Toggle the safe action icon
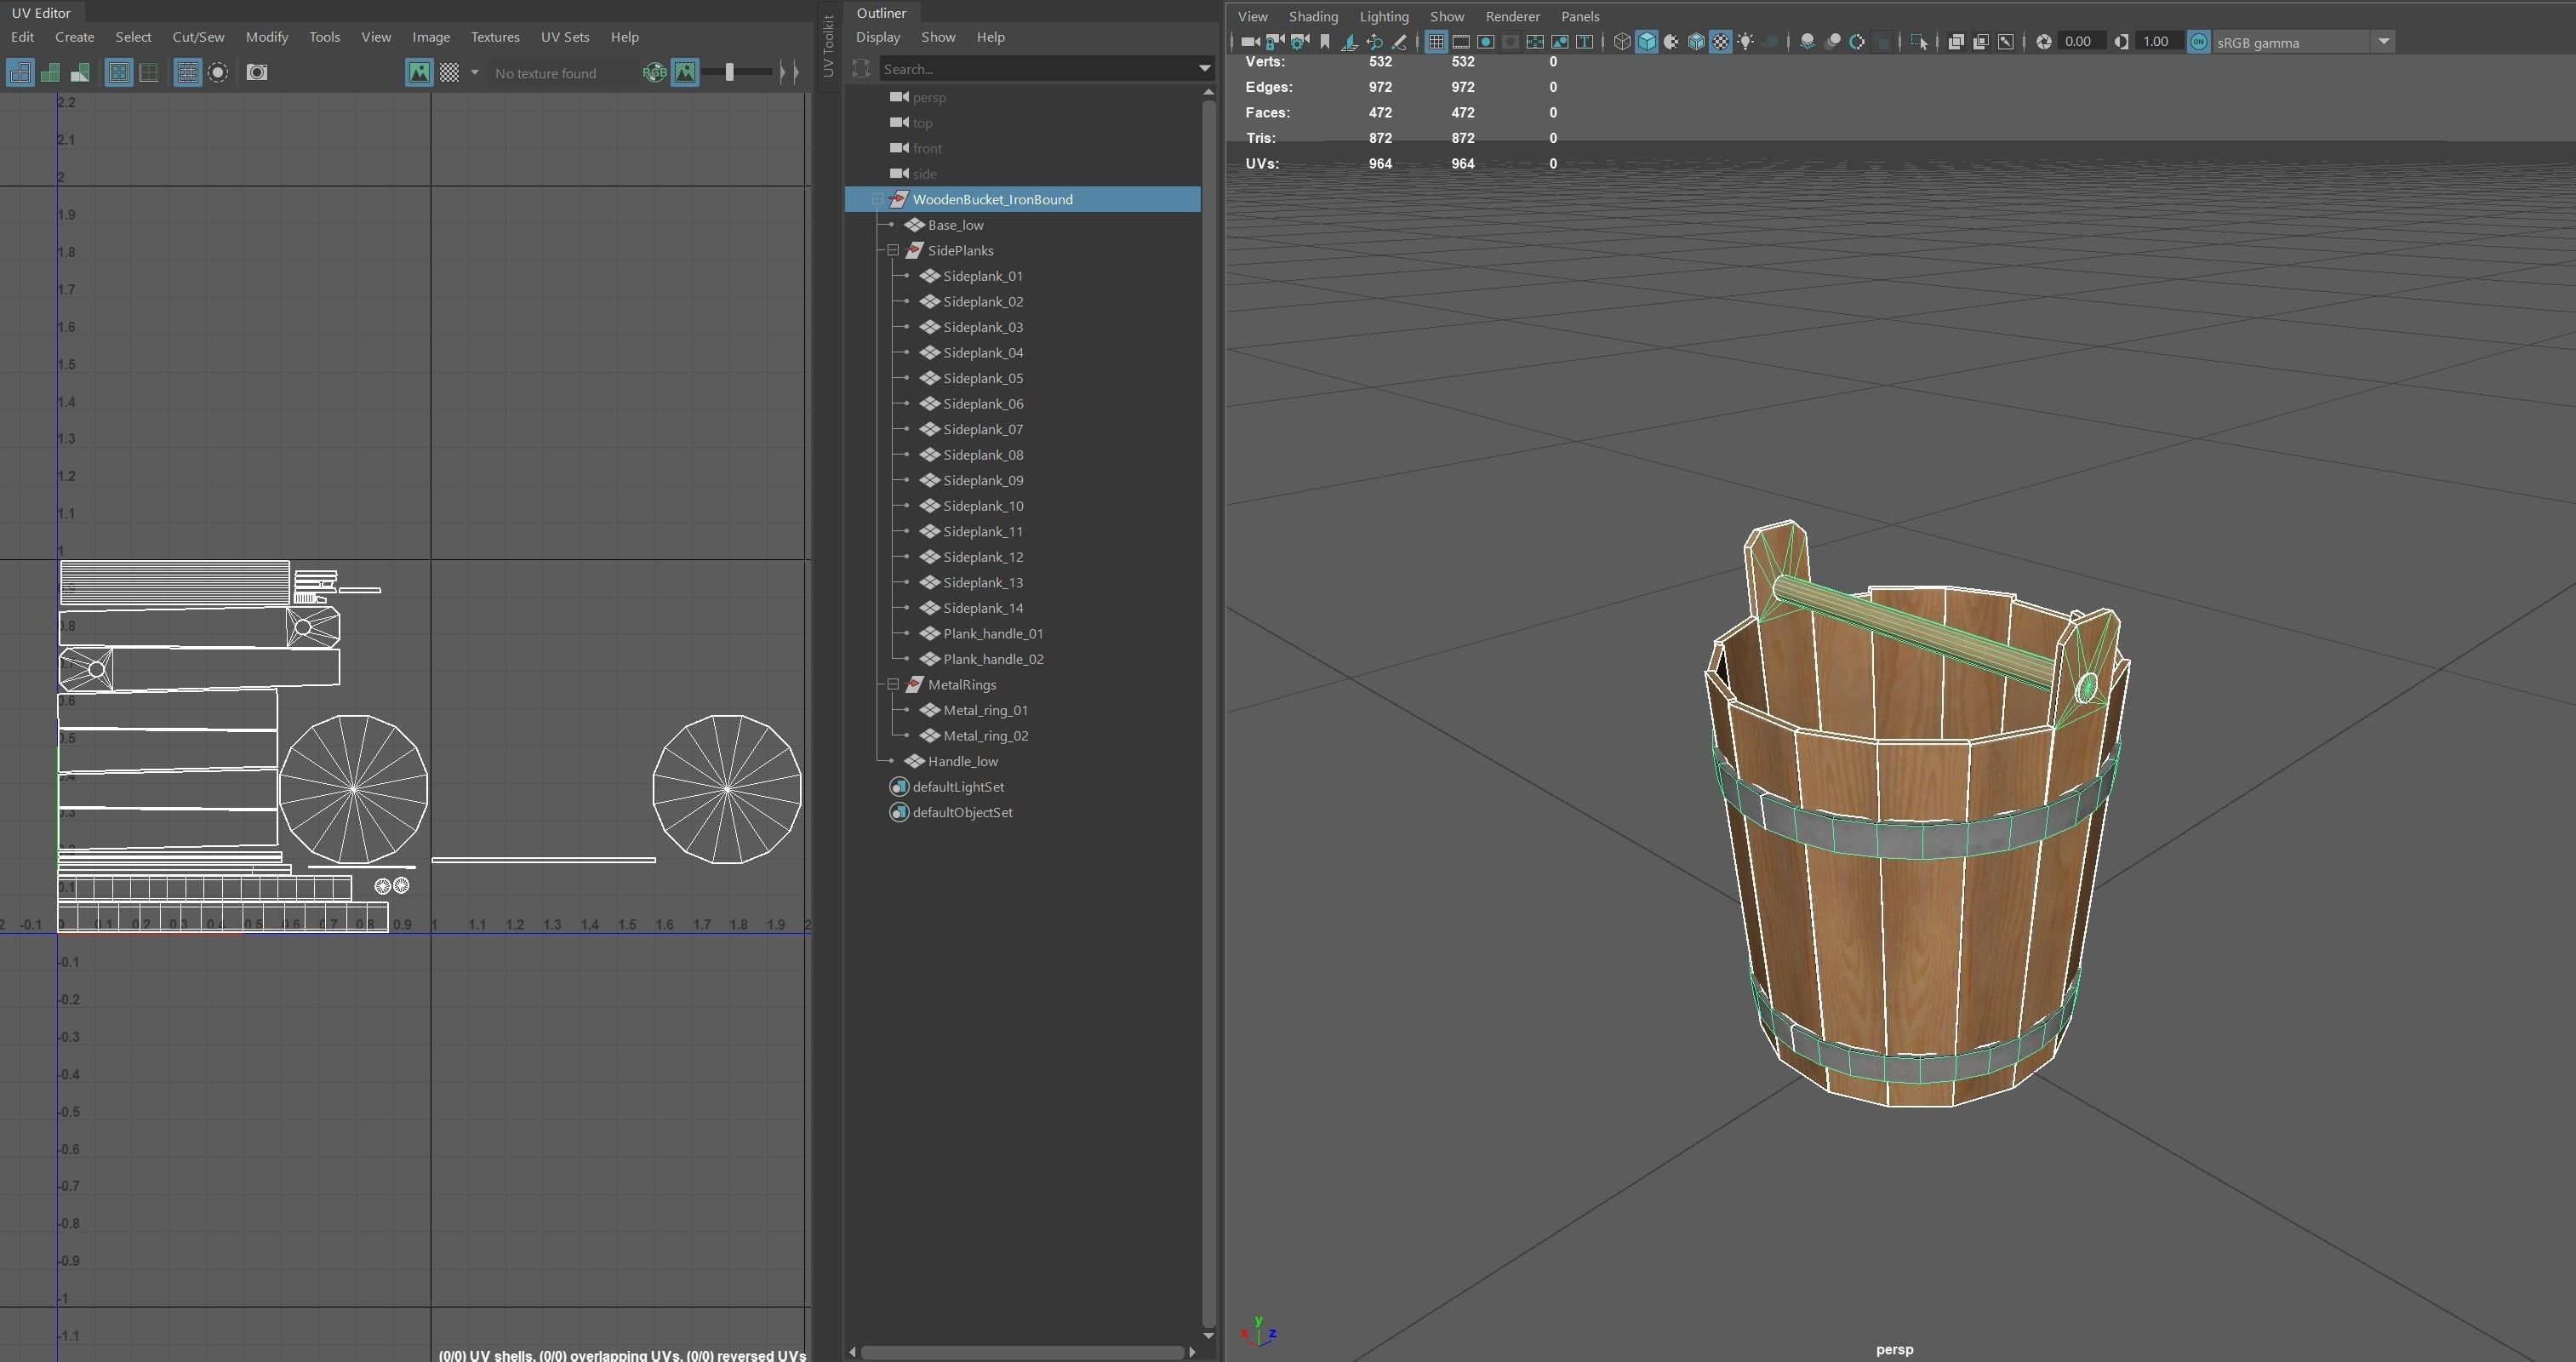 pyautogui.click(x=1560, y=42)
